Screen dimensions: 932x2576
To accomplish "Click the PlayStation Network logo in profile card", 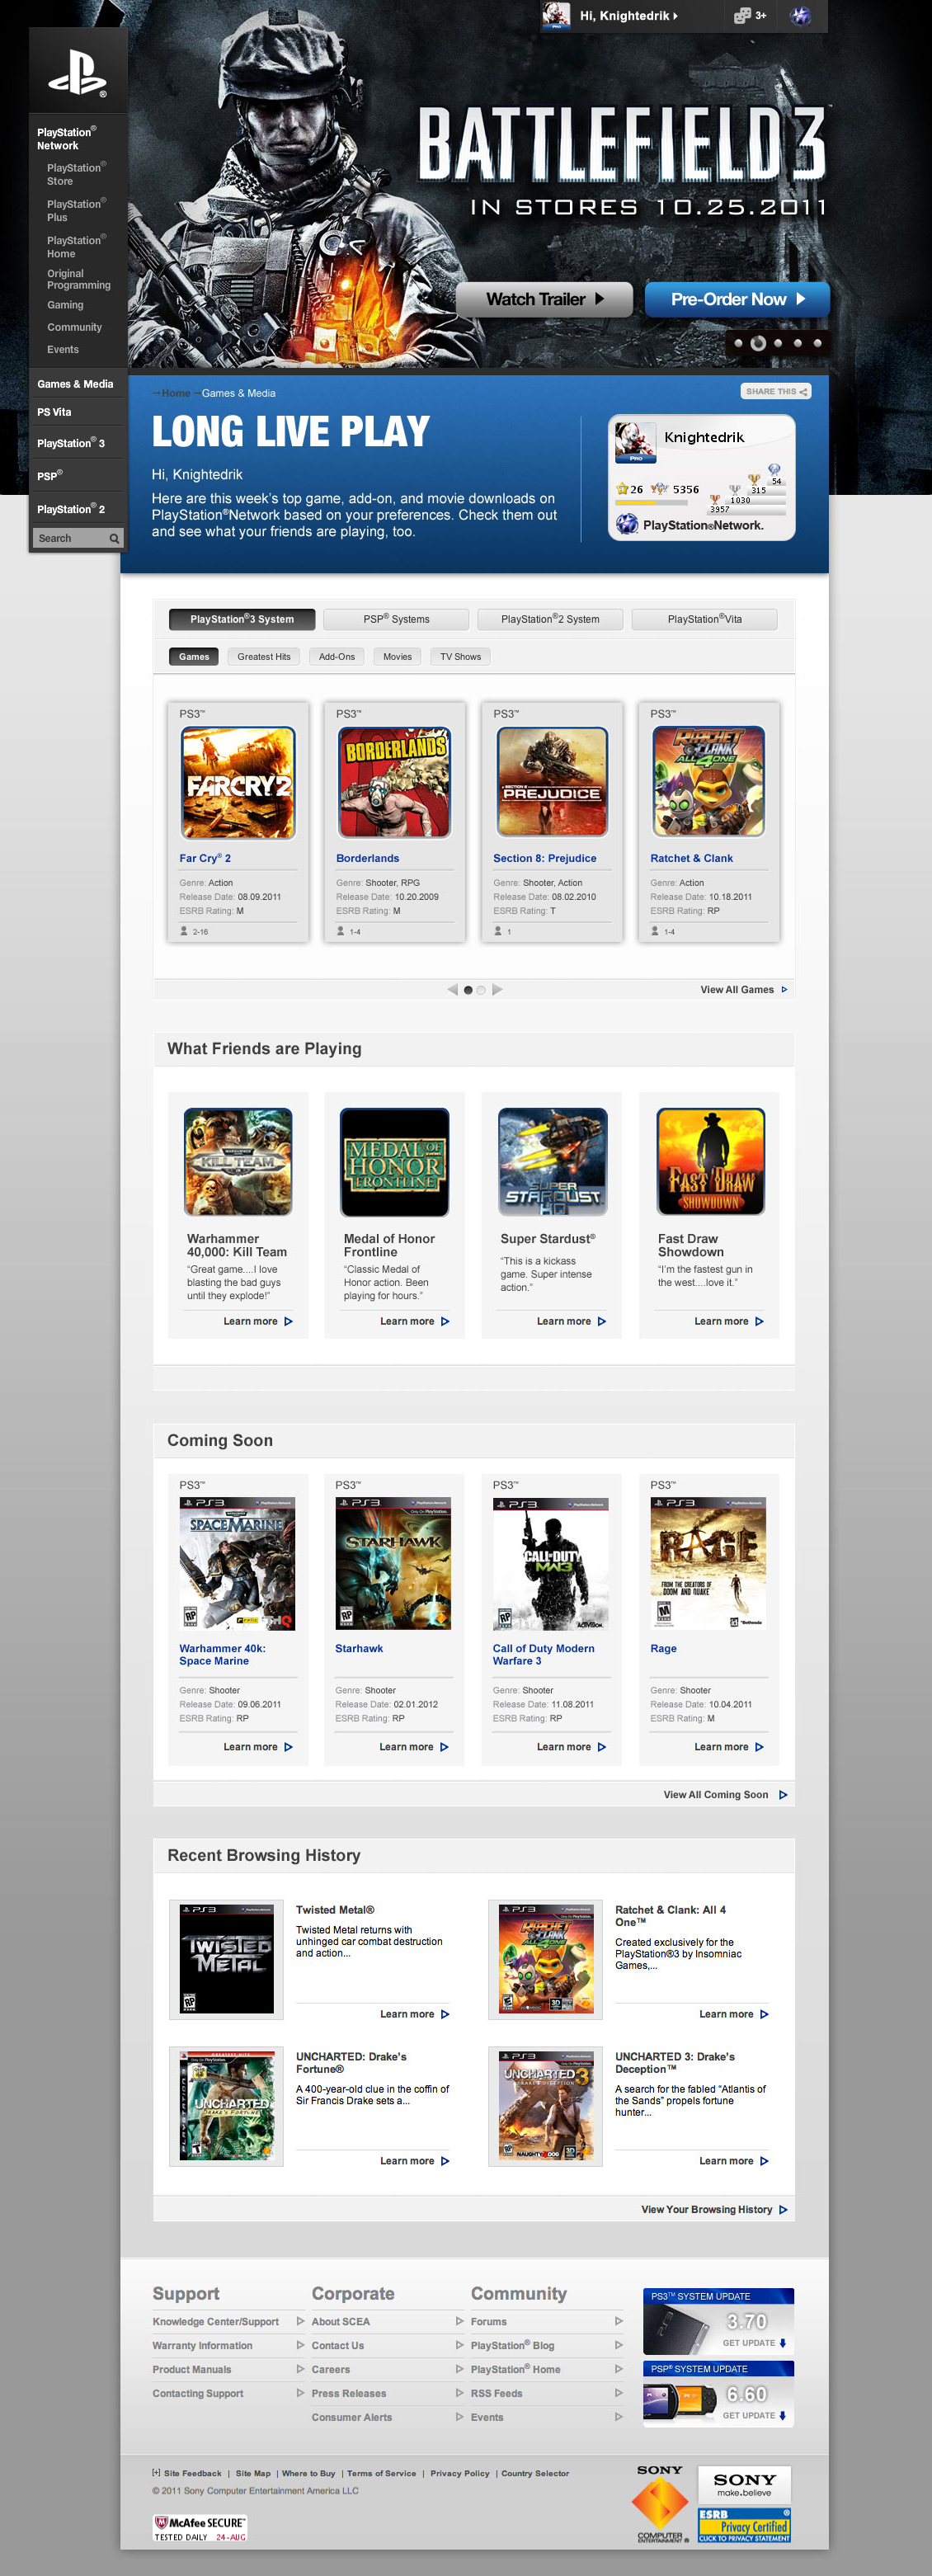I will click(689, 524).
